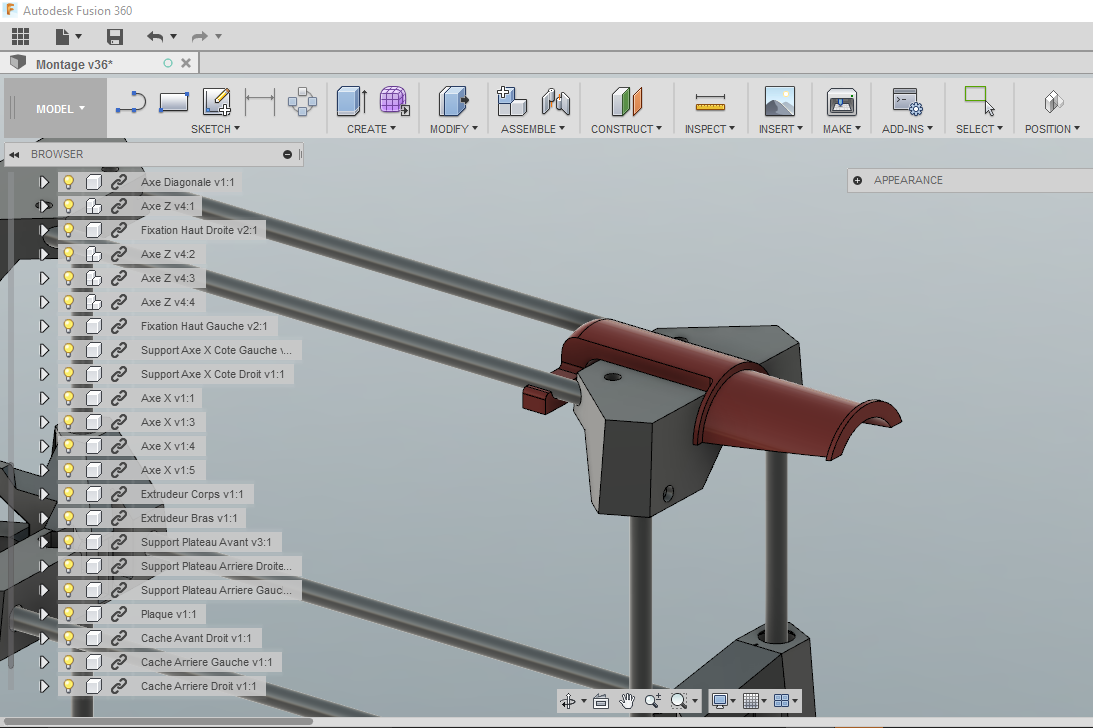Select Support Plateau Avant v3:1 in browser

tap(206, 543)
